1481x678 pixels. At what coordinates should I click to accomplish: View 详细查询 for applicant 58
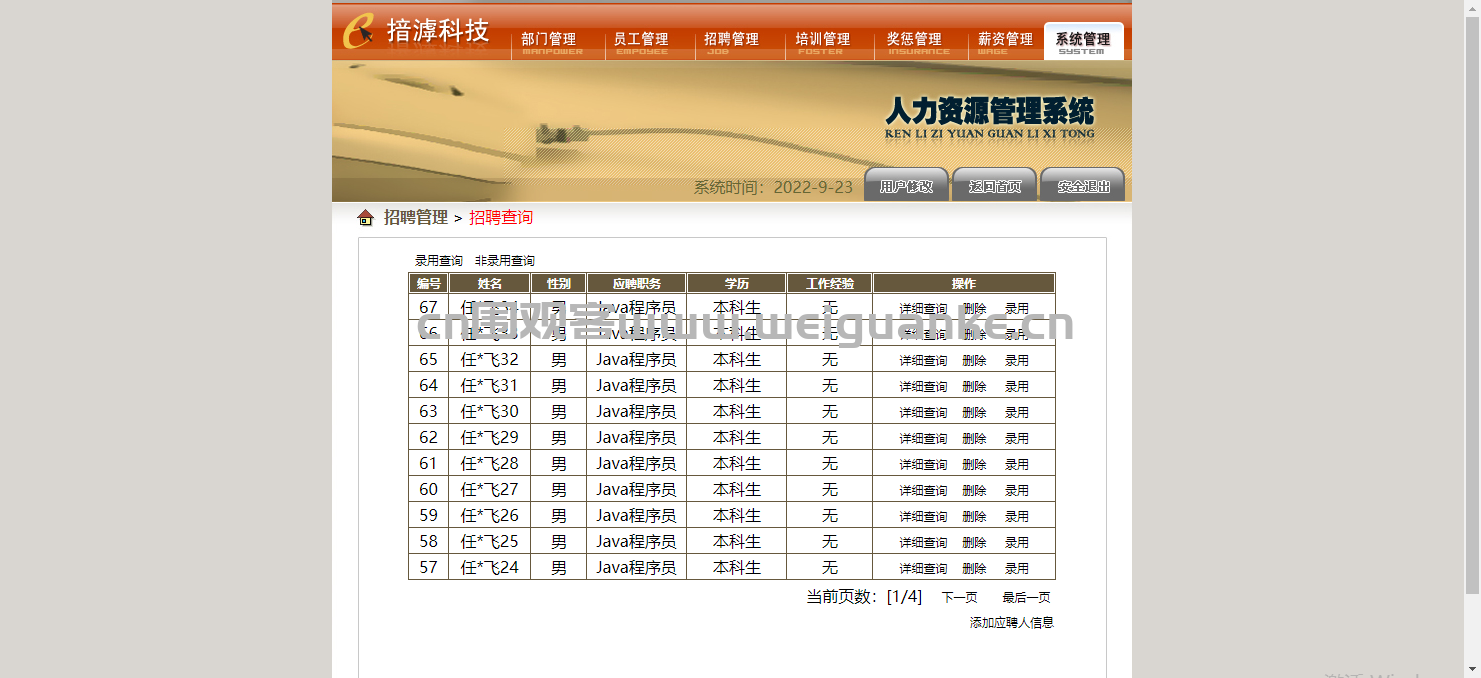[923, 543]
